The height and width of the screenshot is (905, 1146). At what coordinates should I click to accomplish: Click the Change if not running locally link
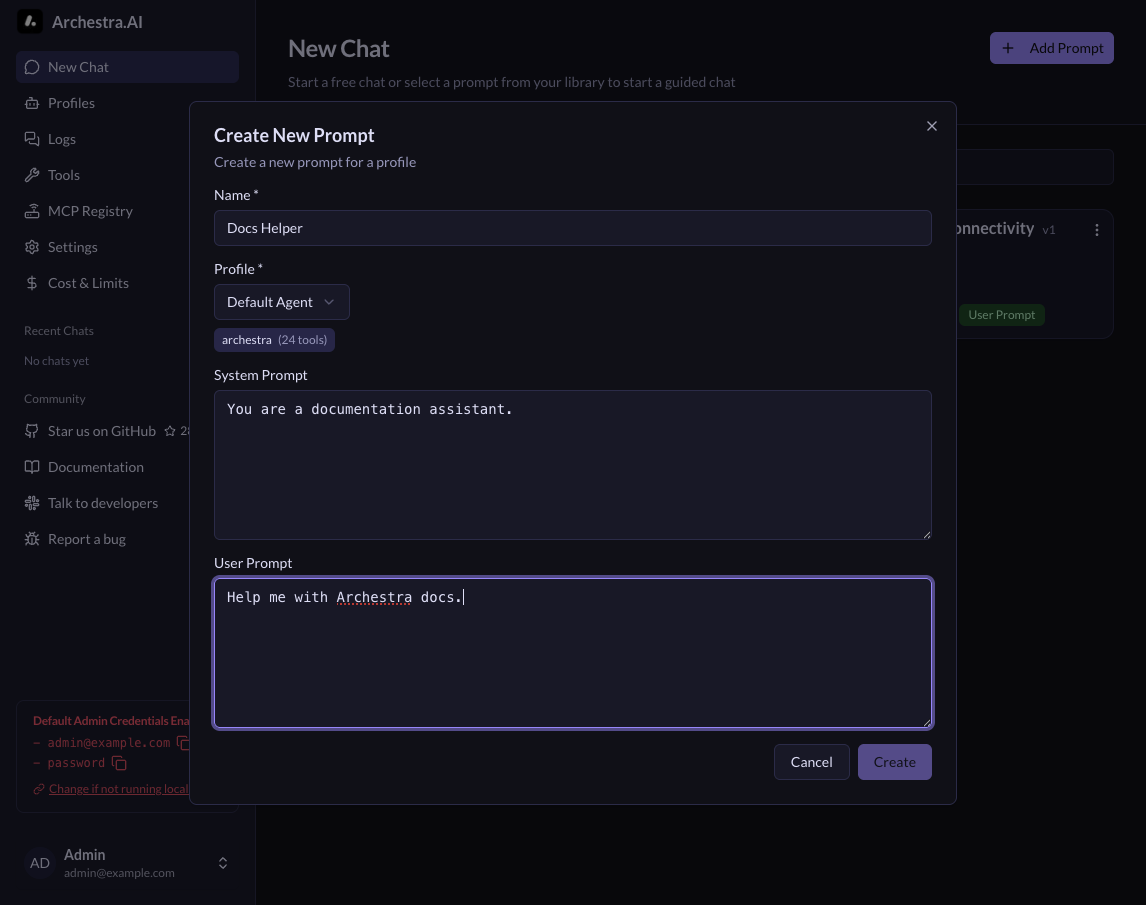[118, 789]
